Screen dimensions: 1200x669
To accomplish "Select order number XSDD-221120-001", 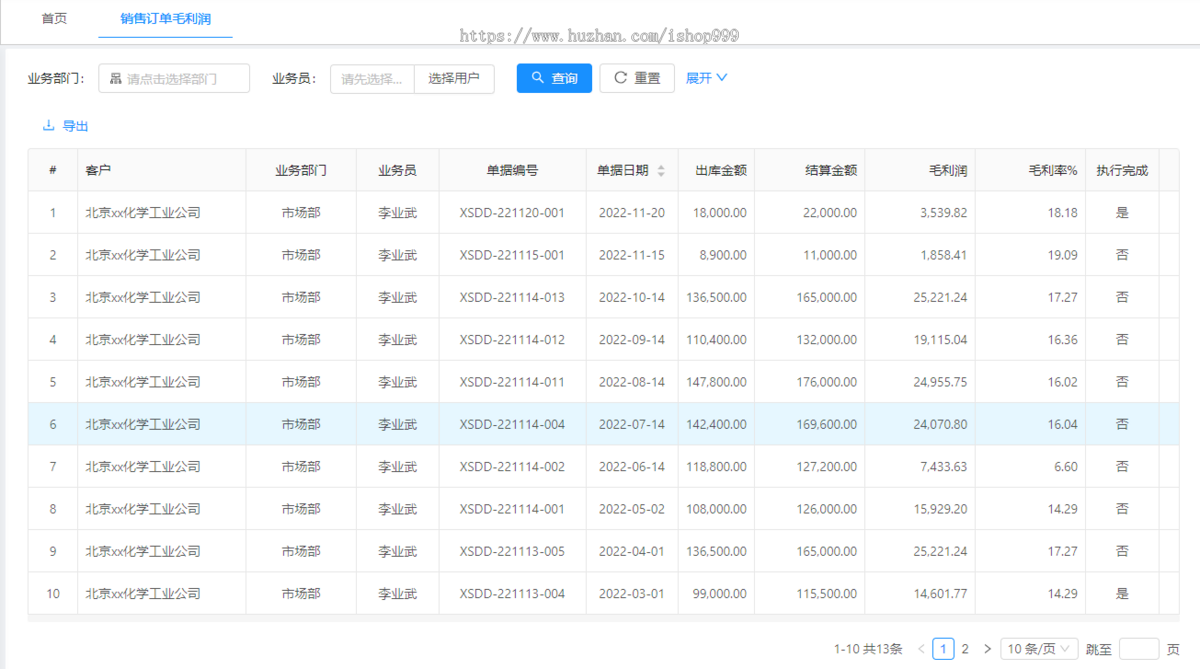I will (x=512, y=213).
